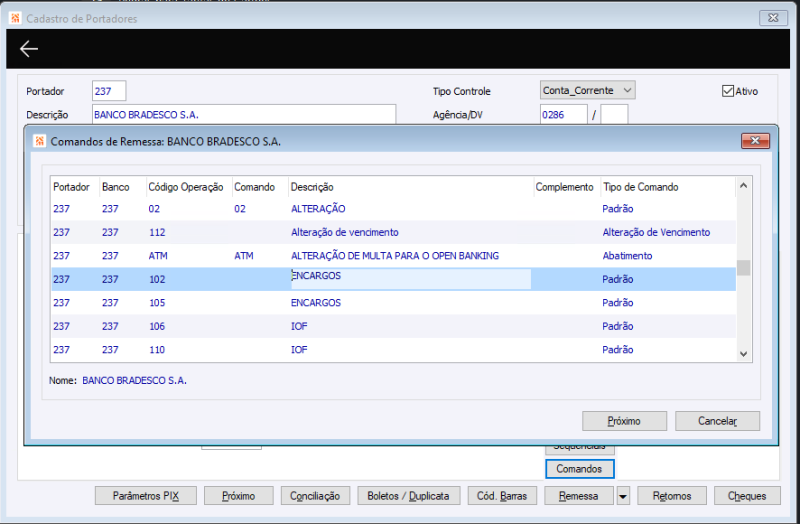
Task: Open Cód. Barras settings
Action: coord(502,496)
